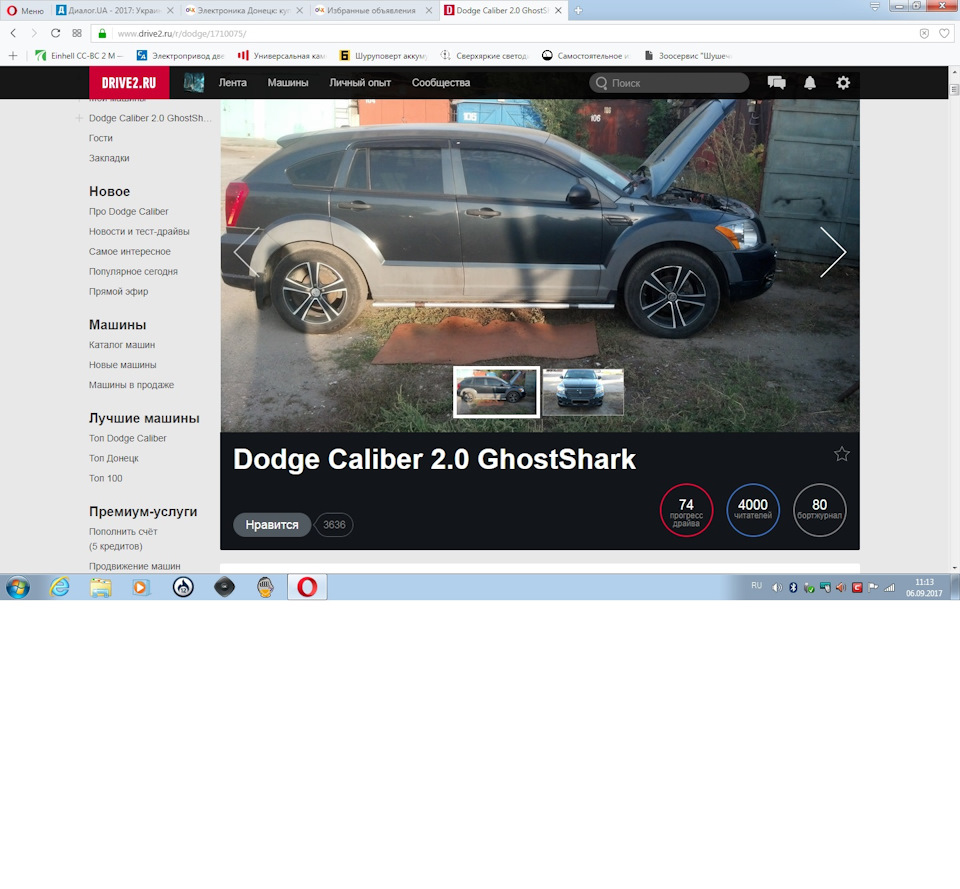
Task: Go back with browser back arrow
Action: click(13, 33)
